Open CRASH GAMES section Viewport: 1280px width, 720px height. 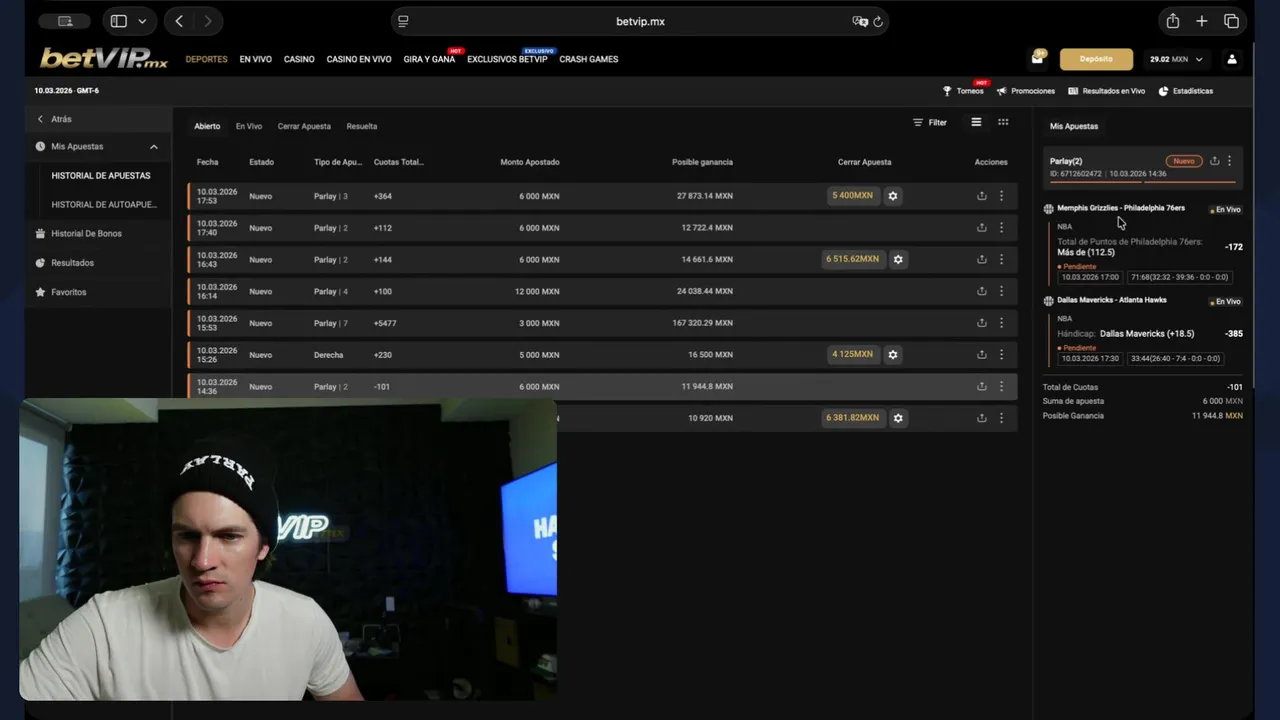tap(589, 59)
